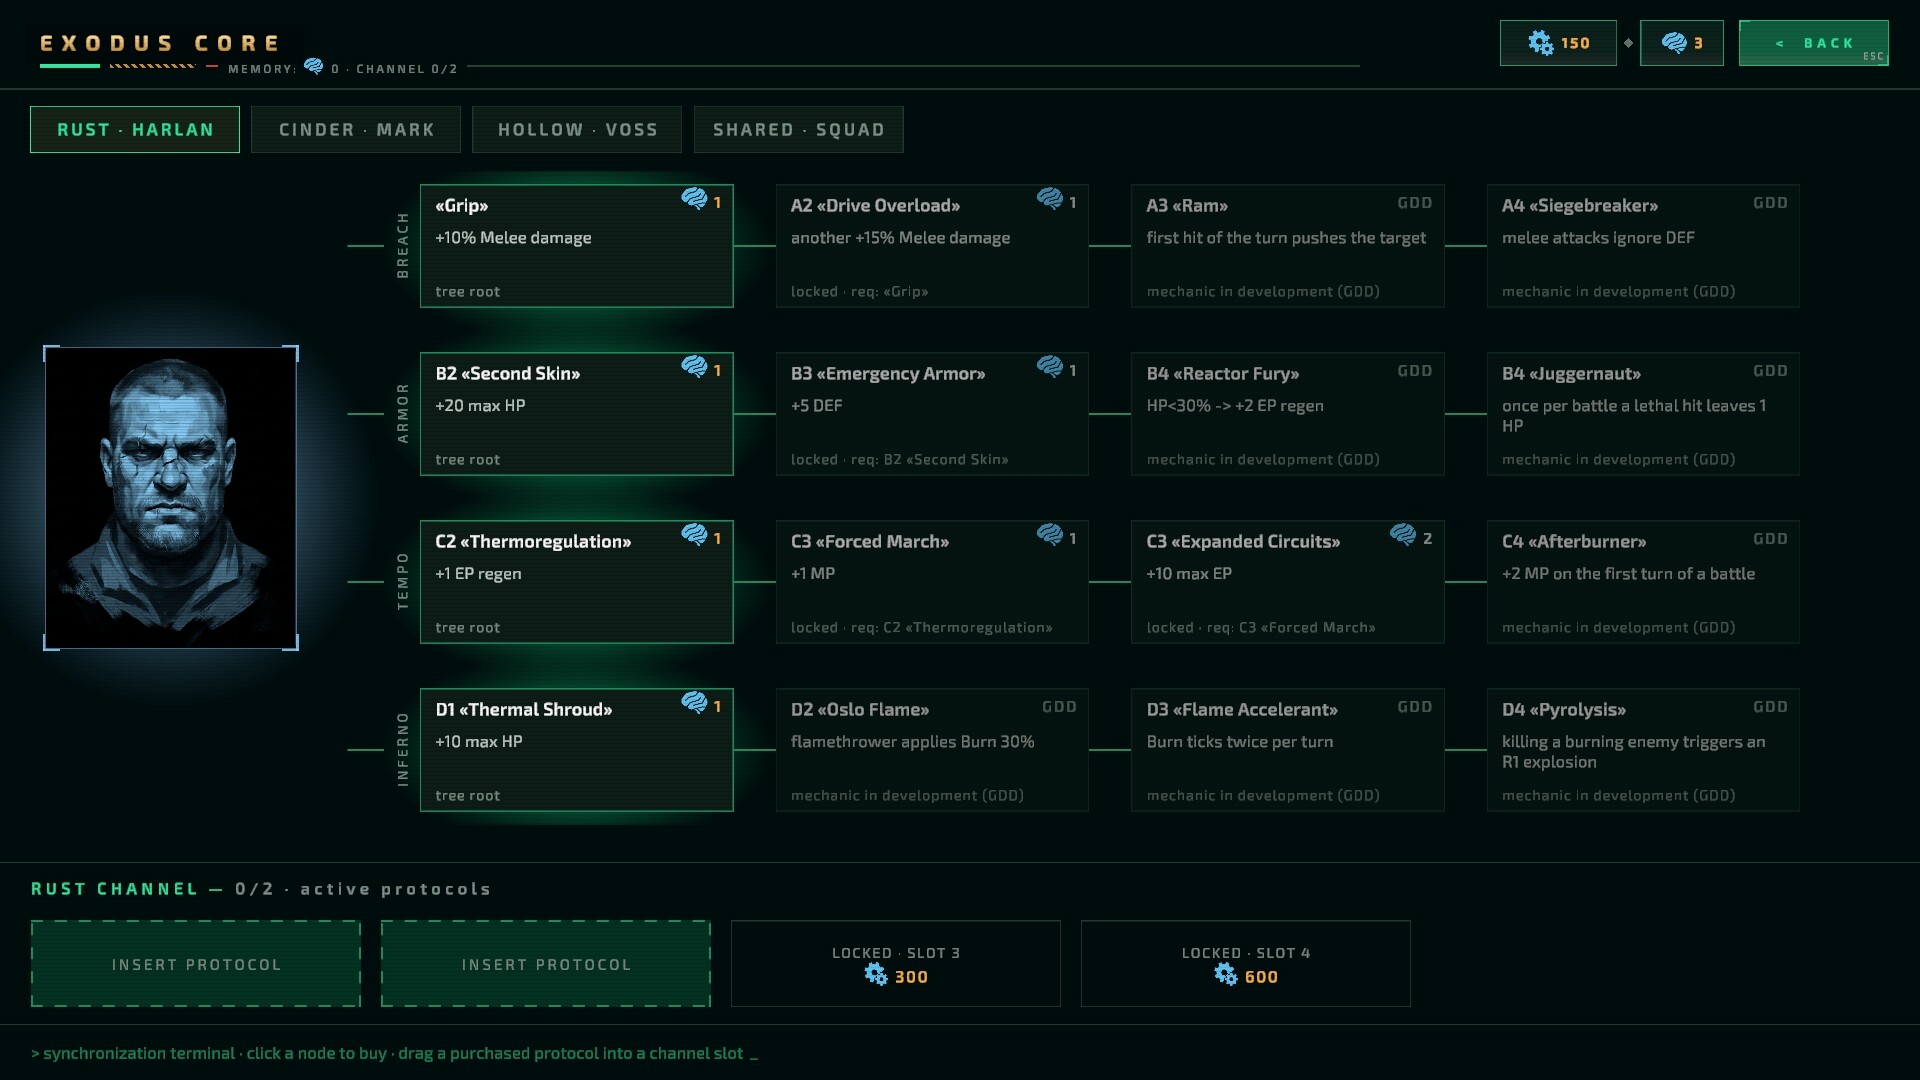This screenshot has height=1080, width=1920.
Task: Select the C3 «Expanded Circuits» node
Action: (x=1288, y=582)
